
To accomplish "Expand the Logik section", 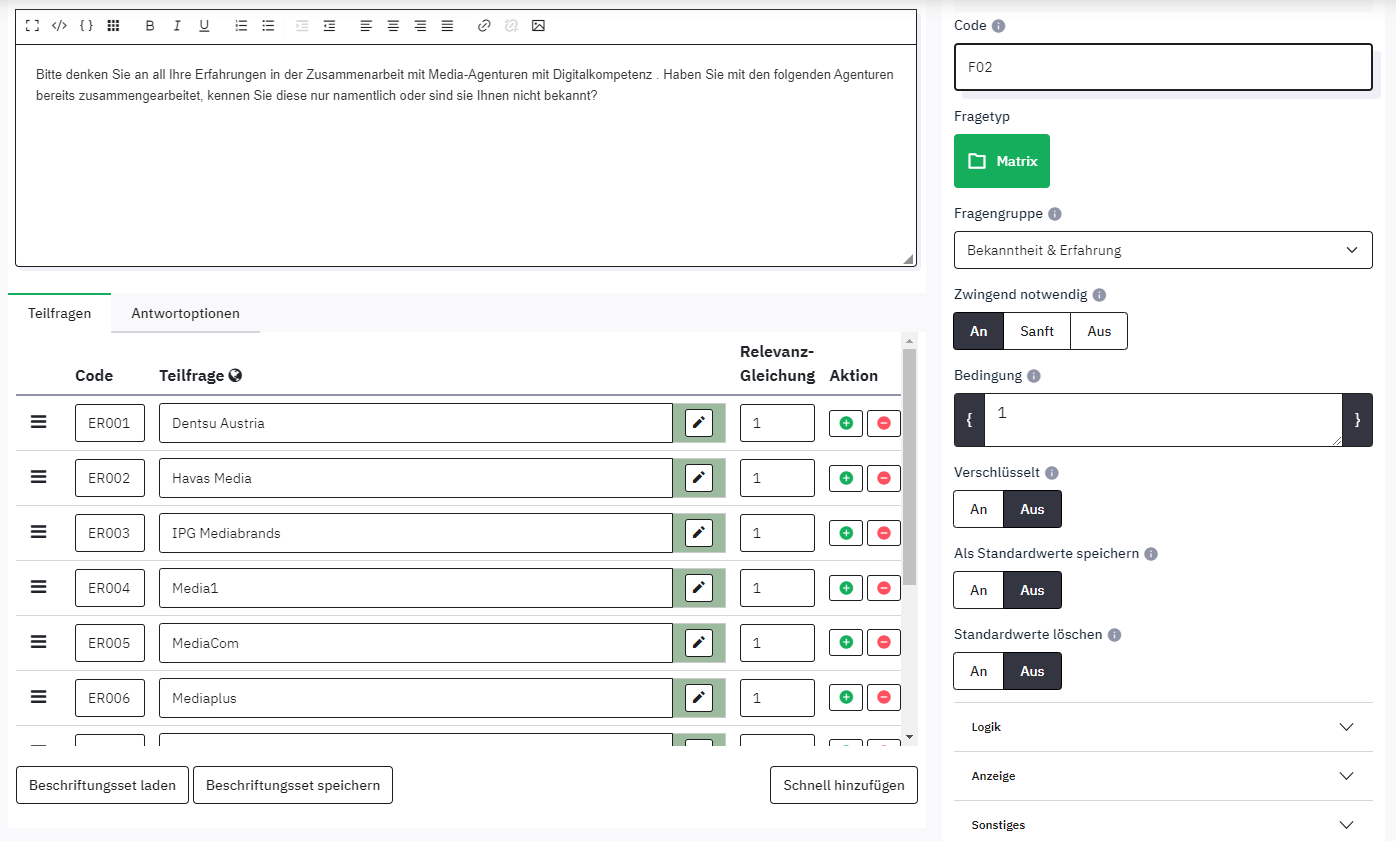I will [x=1162, y=727].
